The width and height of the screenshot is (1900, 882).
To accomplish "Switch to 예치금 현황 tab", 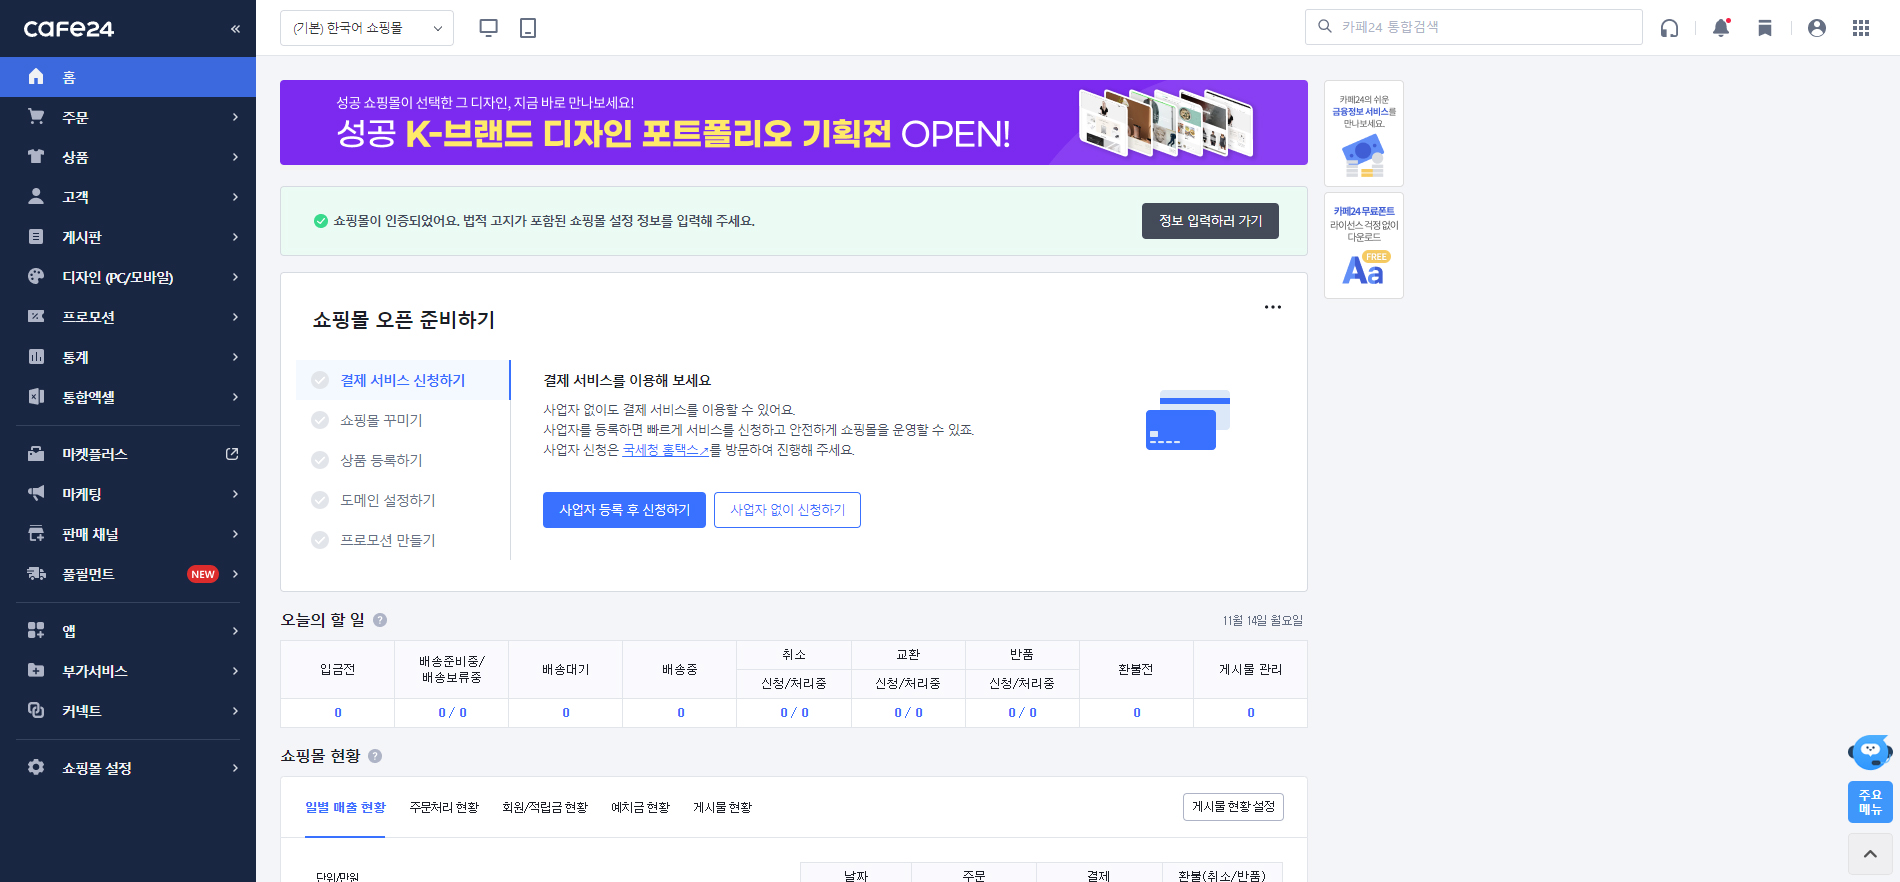I will coord(640,807).
